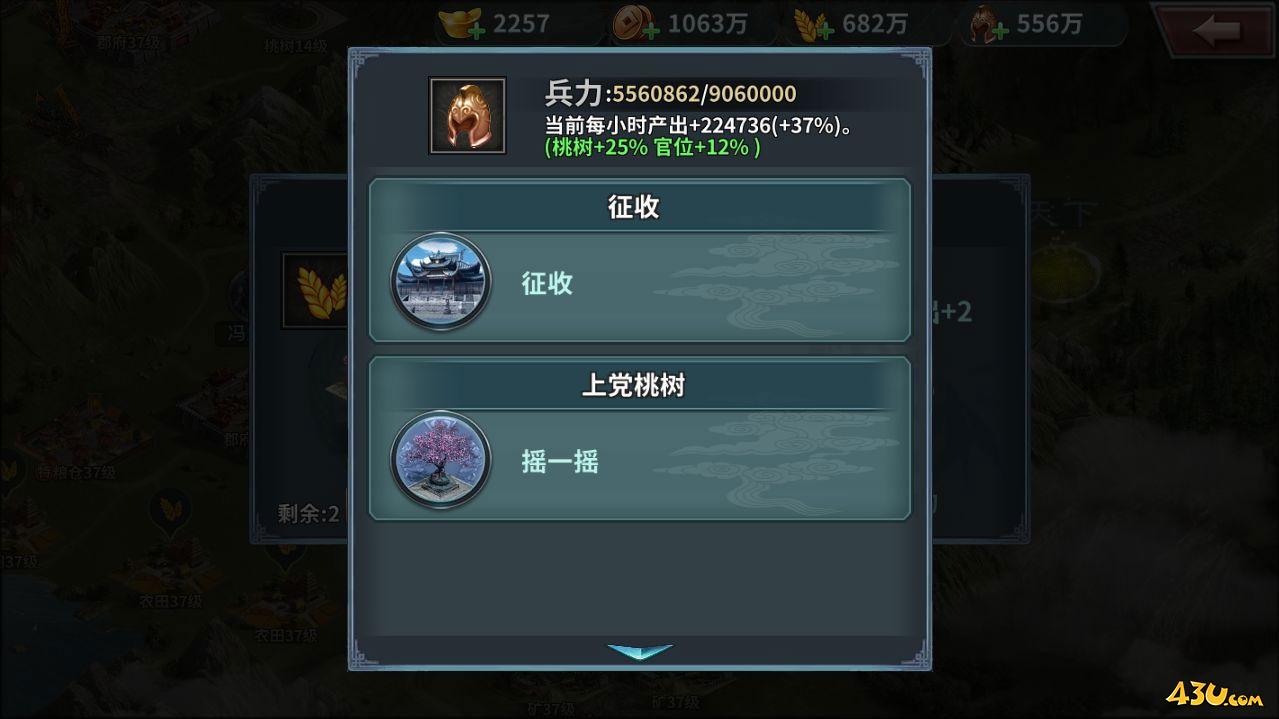Viewport: 1279px width, 719px height.
Task: Click the 2257 gold amount
Action: (521, 24)
